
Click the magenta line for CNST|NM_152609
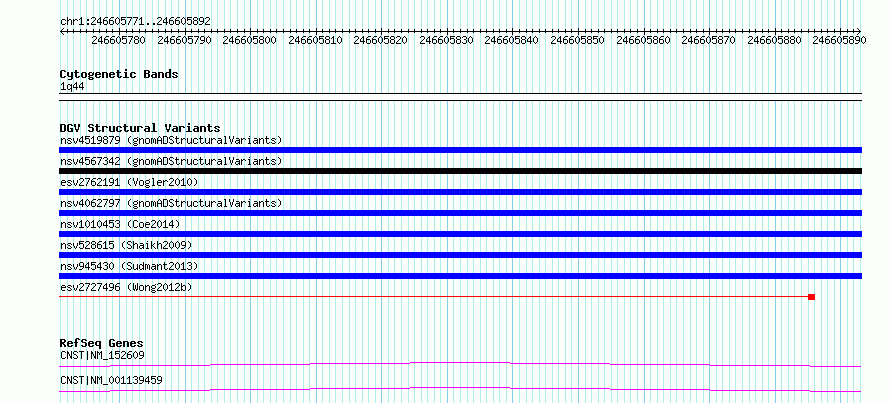(x=460, y=364)
